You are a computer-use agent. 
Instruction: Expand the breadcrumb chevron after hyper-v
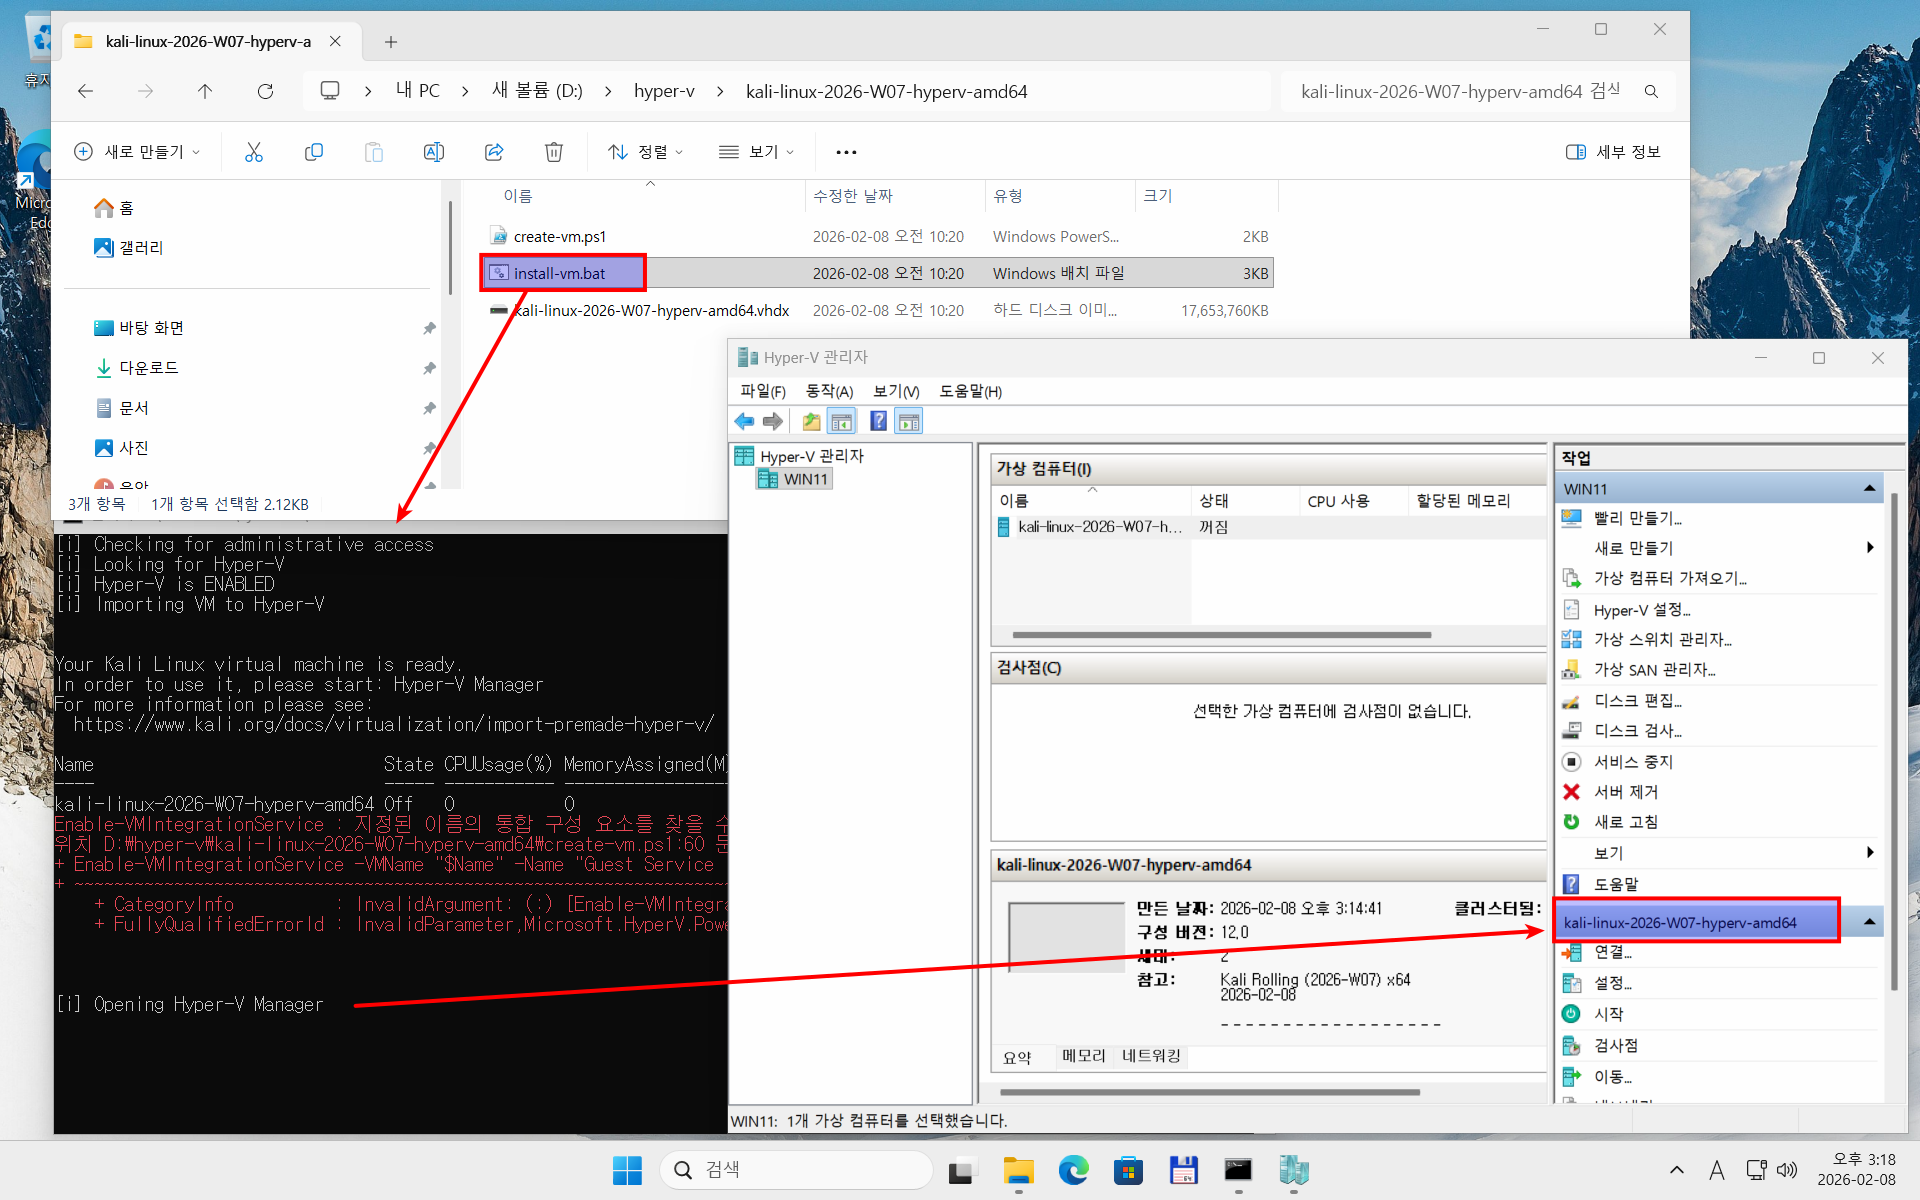coord(720,91)
